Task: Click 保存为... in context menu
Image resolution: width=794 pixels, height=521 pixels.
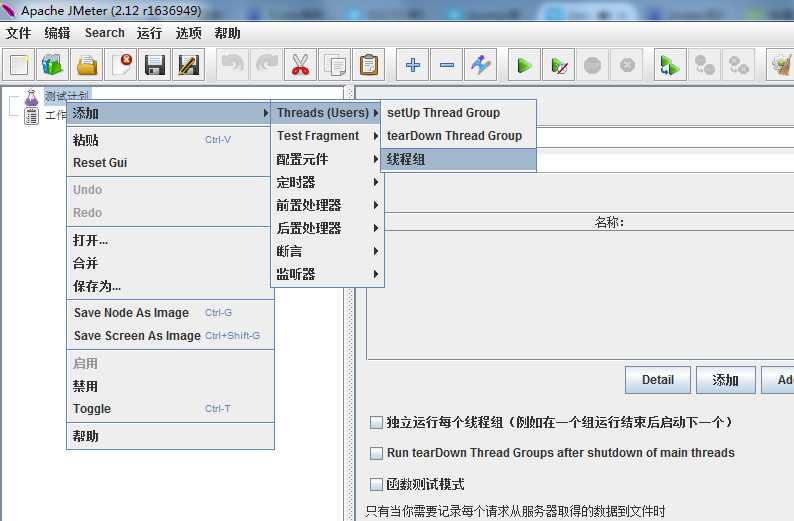Action: [171, 286]
